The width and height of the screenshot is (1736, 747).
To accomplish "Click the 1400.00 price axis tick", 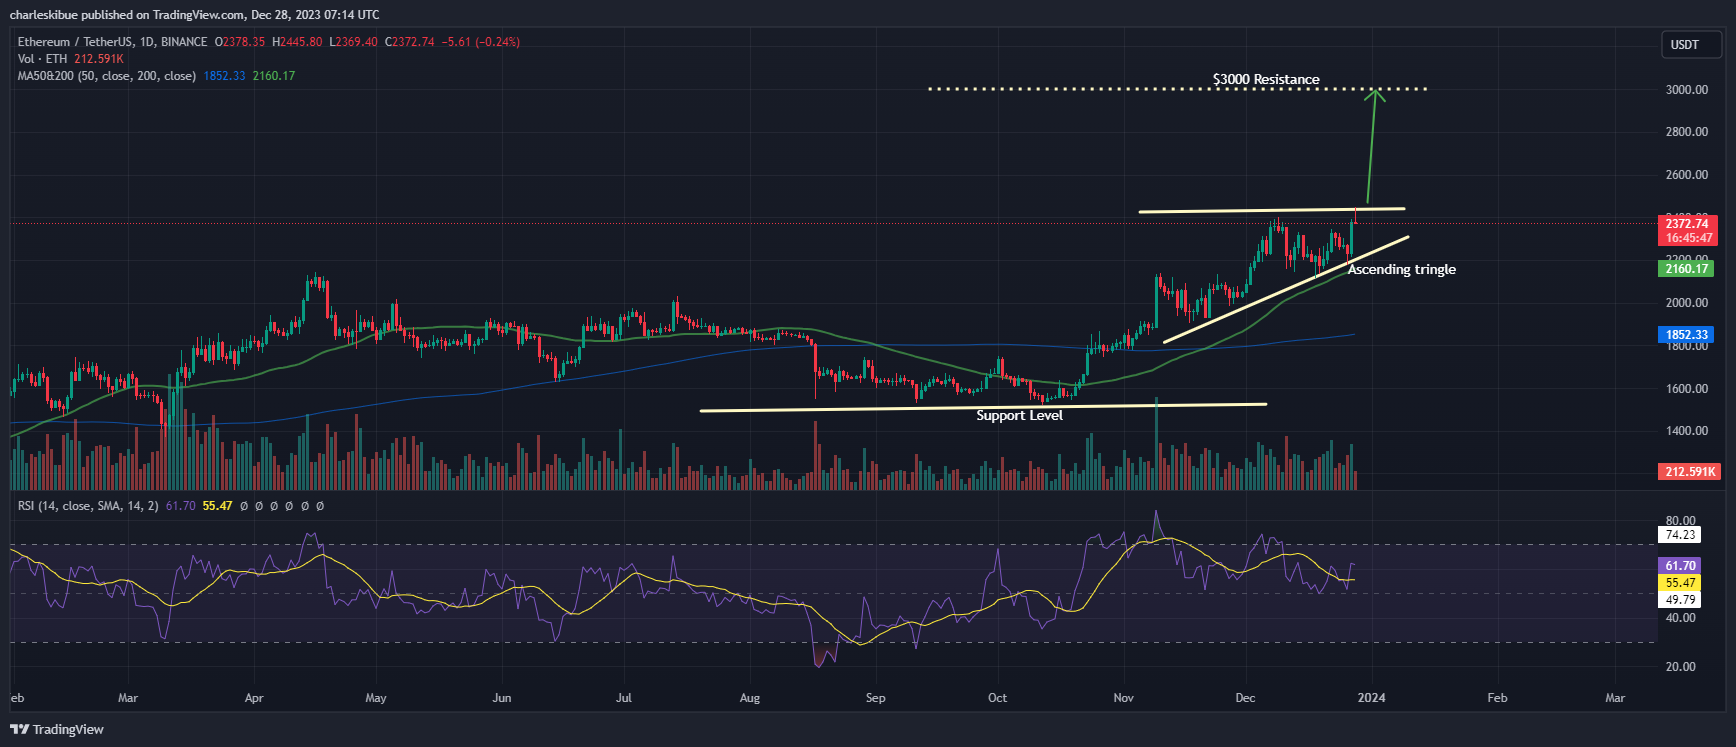I will pos(1687,430).
